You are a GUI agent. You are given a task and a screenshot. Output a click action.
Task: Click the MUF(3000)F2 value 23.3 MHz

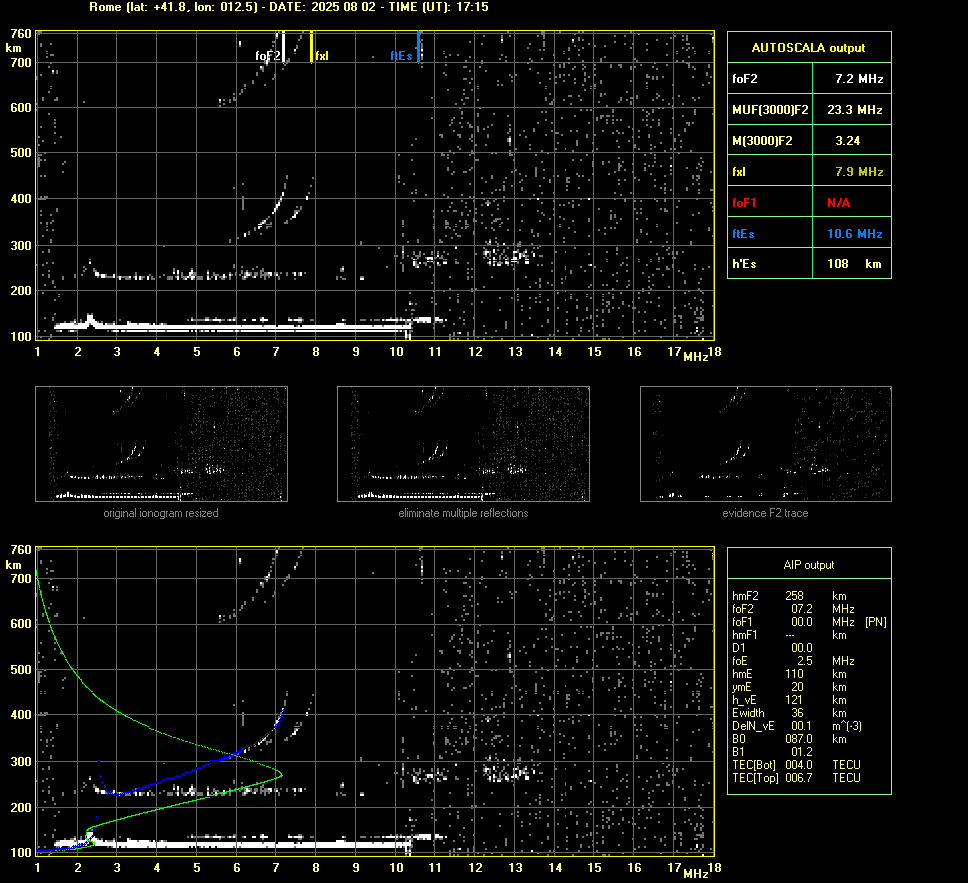[854, 110]
